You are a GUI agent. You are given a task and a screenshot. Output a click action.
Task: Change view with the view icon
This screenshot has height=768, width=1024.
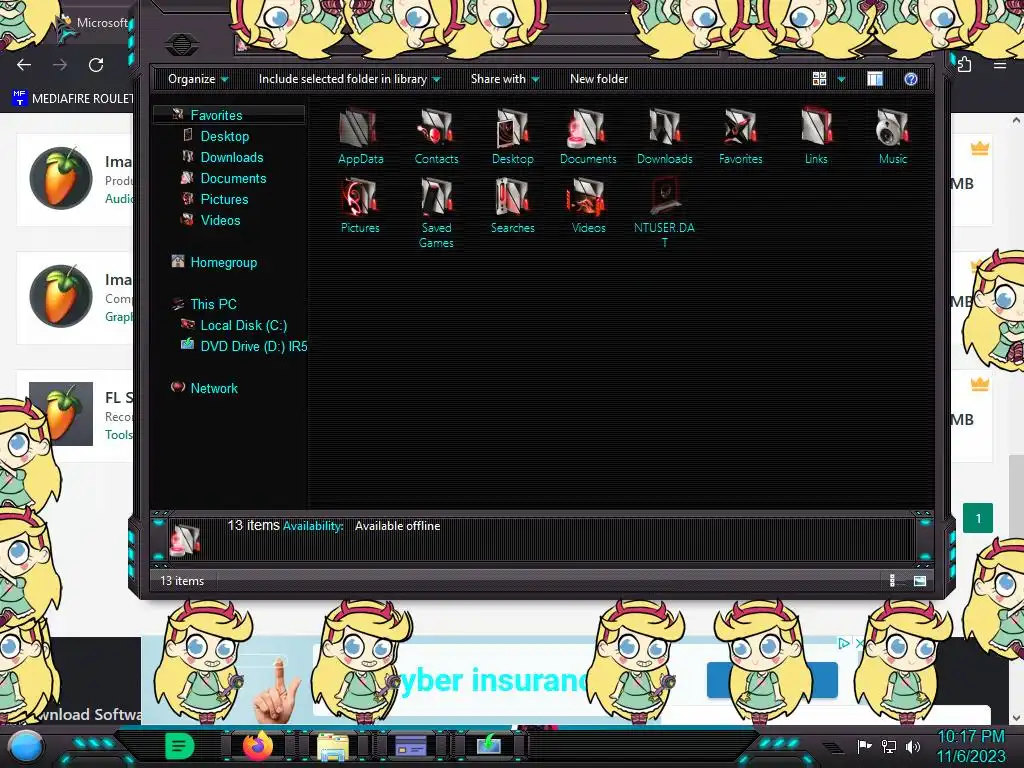click(x=819, y=79)
